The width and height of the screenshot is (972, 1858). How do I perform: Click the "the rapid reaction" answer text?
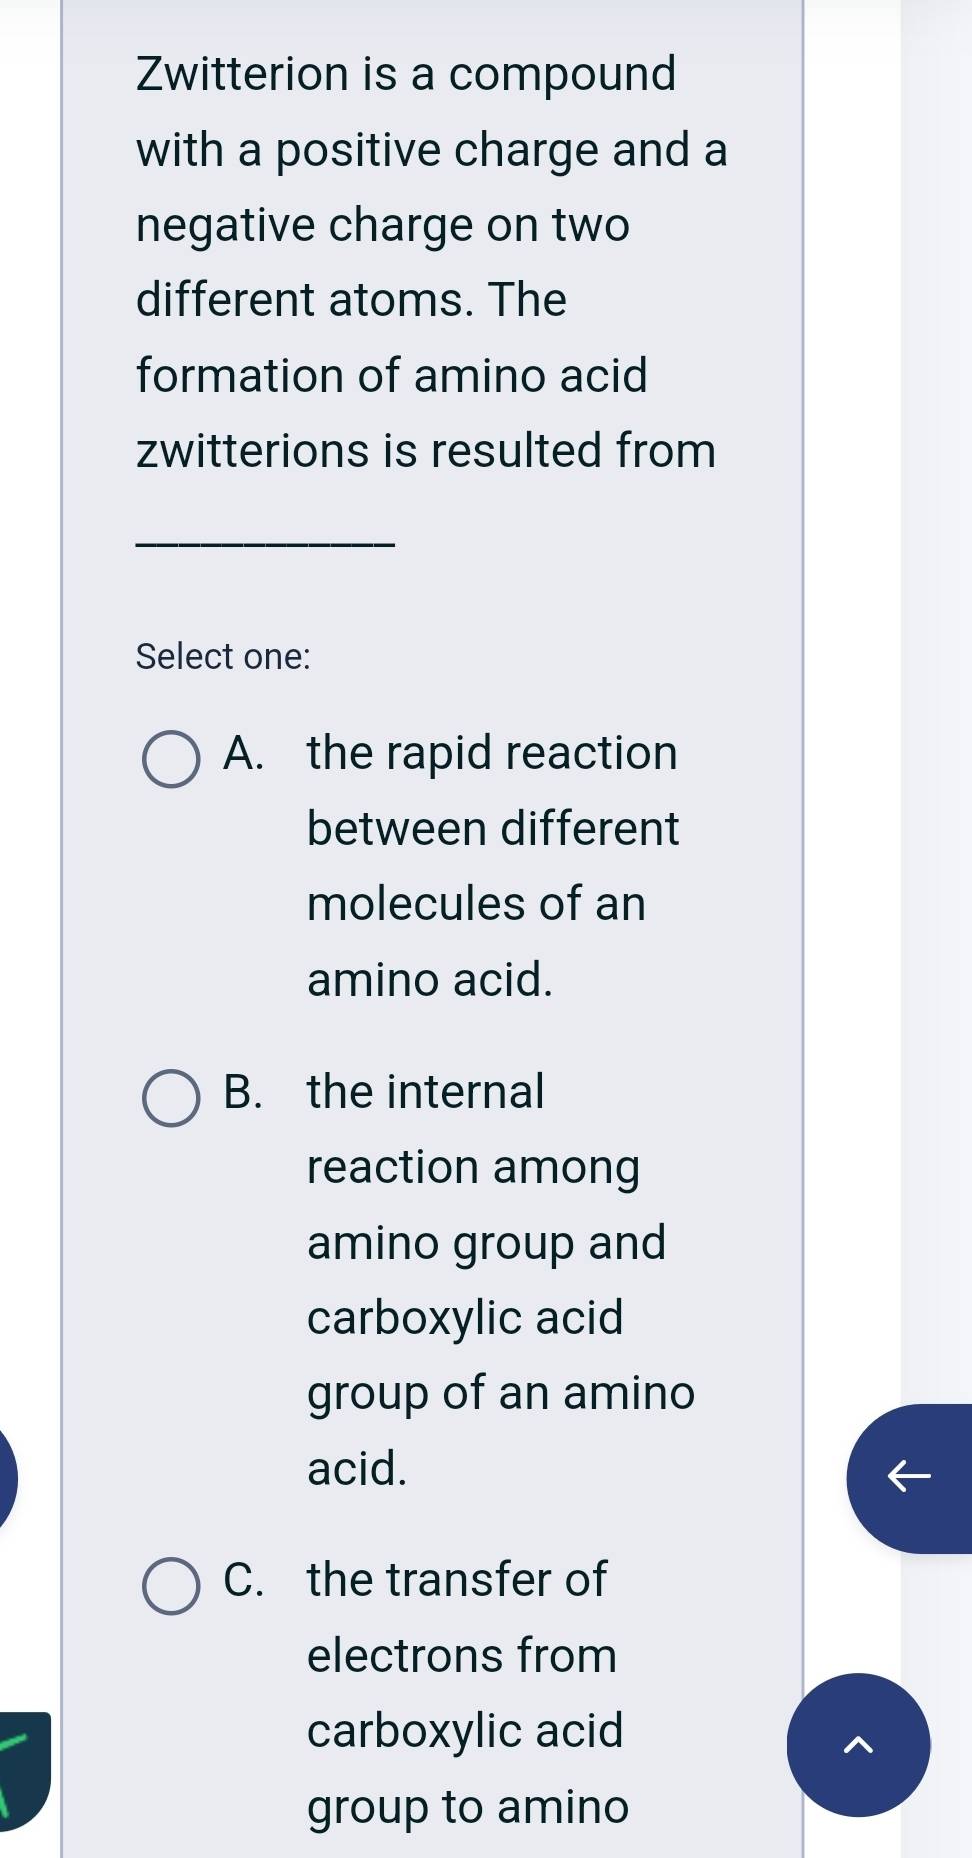492,753
